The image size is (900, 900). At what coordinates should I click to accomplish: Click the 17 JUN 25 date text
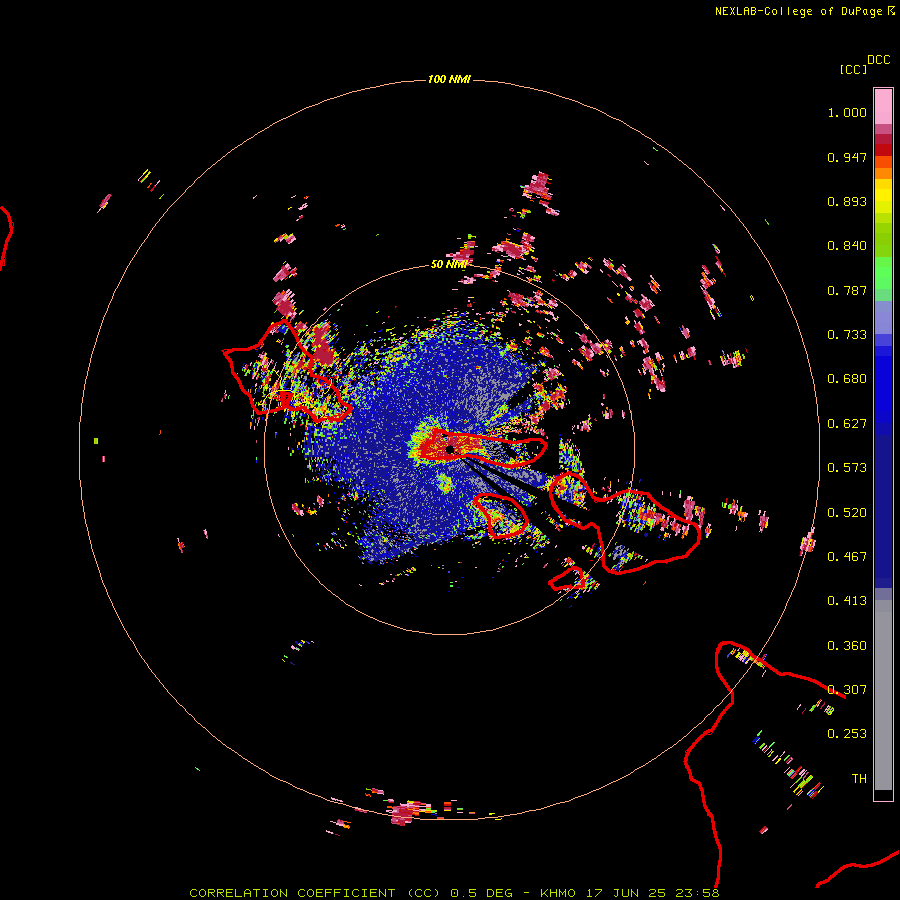(x=626, y=893)
